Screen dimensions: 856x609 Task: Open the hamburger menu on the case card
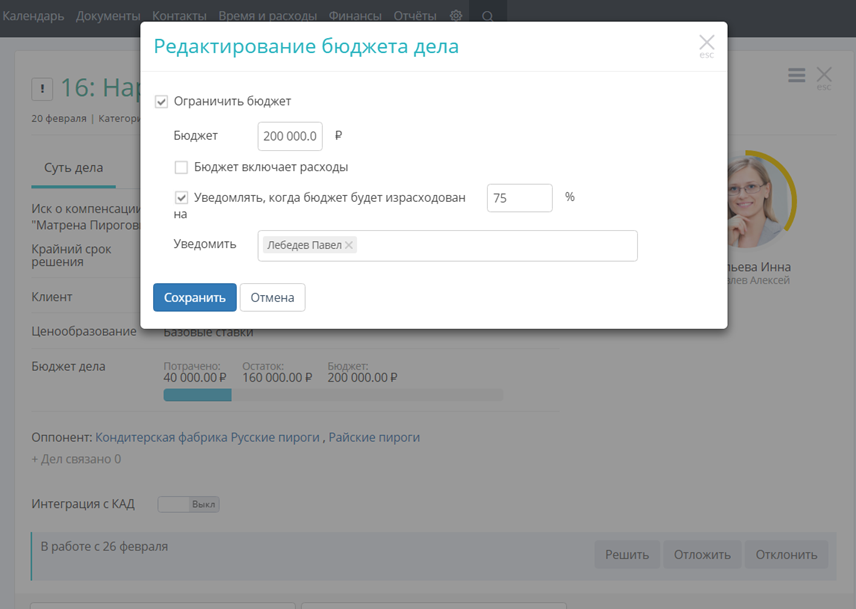796,76
